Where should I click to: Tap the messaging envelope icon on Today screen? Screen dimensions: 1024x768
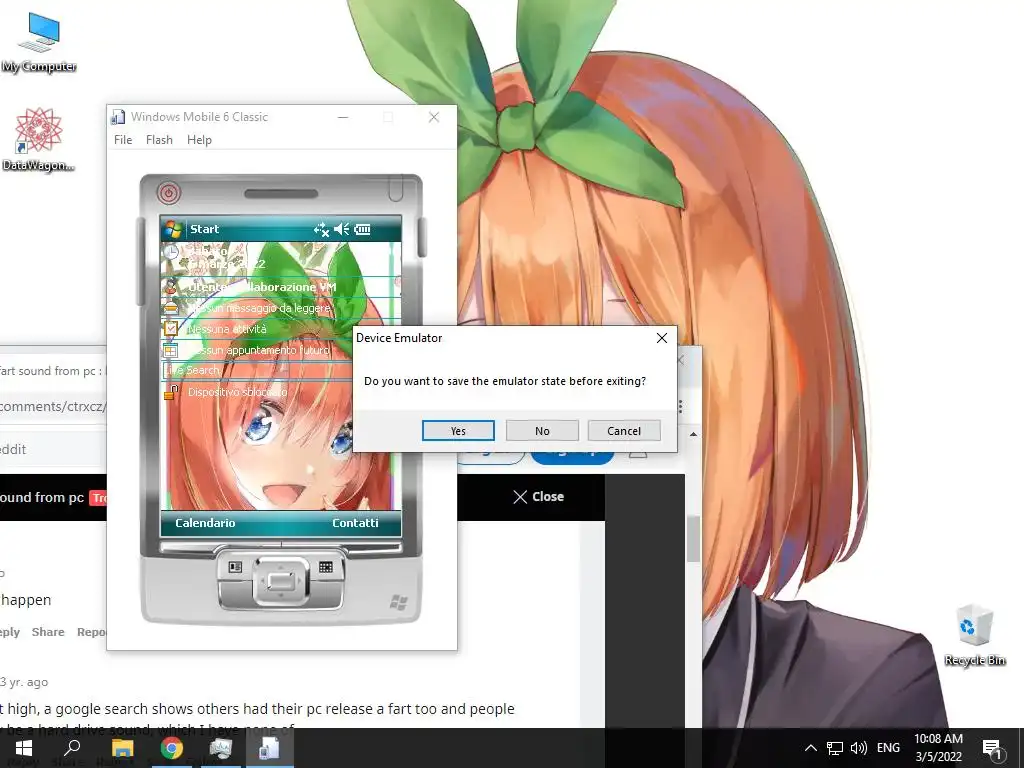[170, 307]
